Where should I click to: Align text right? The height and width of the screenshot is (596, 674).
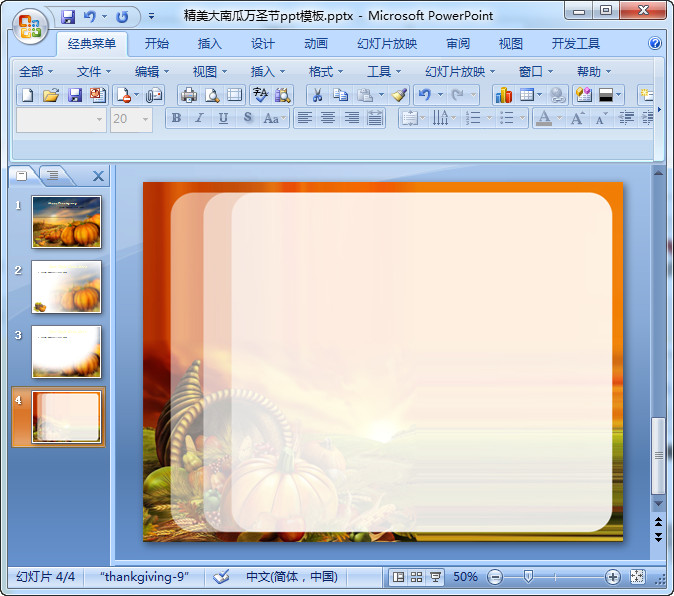pos(352,118)
